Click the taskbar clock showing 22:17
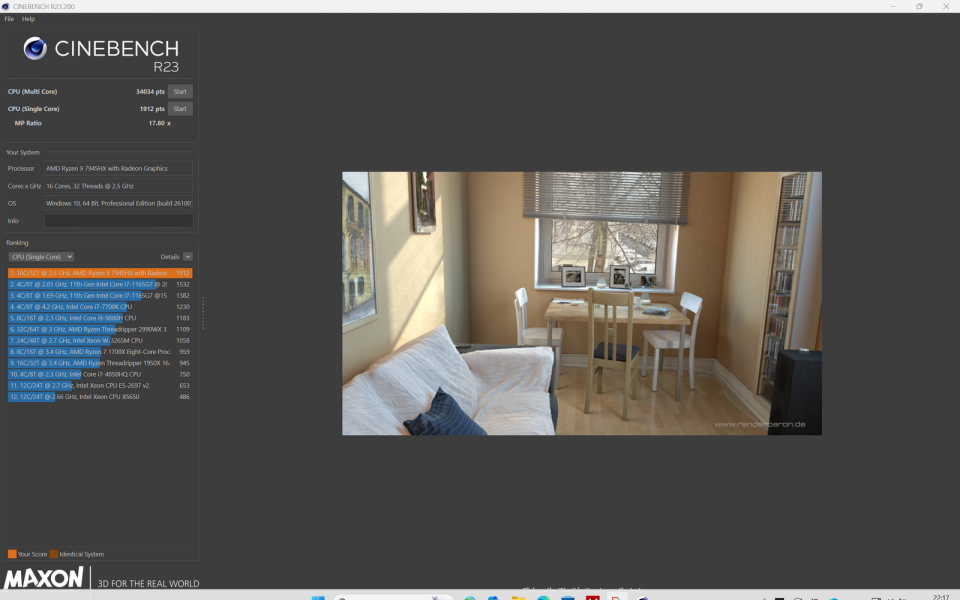This screenshot has height=600, width=960. coord(940,597)
